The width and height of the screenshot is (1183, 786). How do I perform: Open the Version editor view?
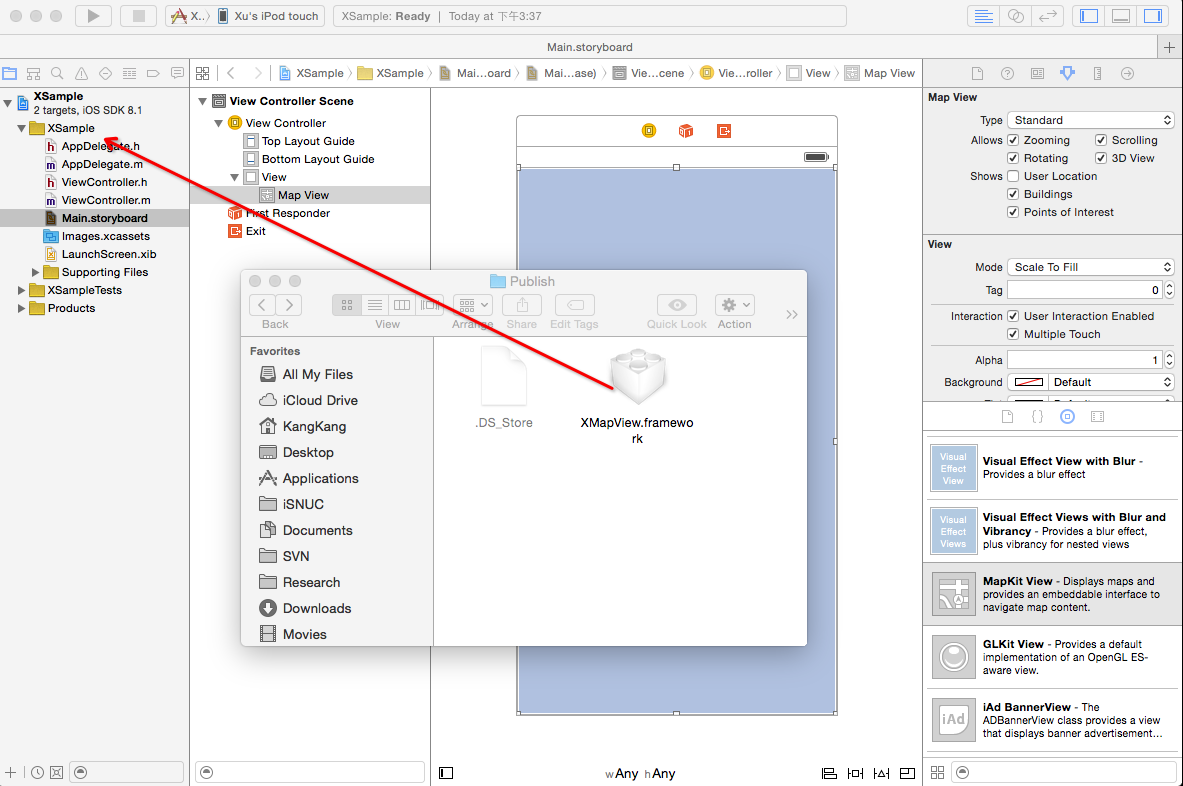(1048, 16)
